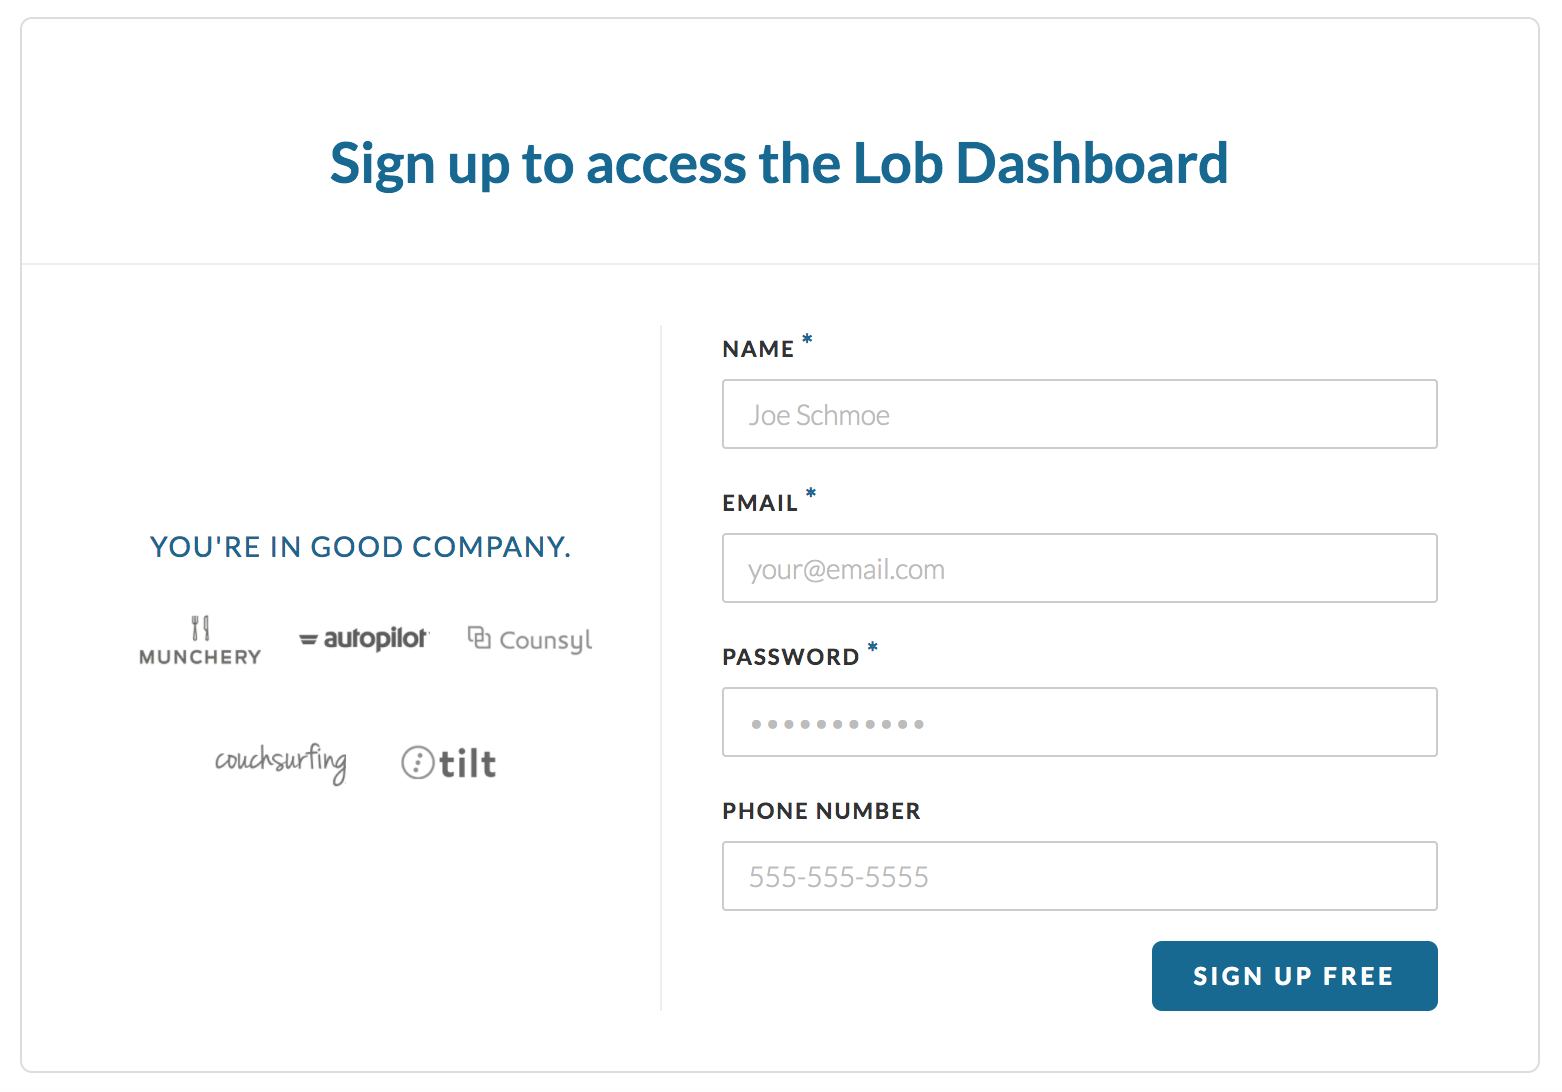
Task: Click the Sign Up Free button
Action: 1295,976
